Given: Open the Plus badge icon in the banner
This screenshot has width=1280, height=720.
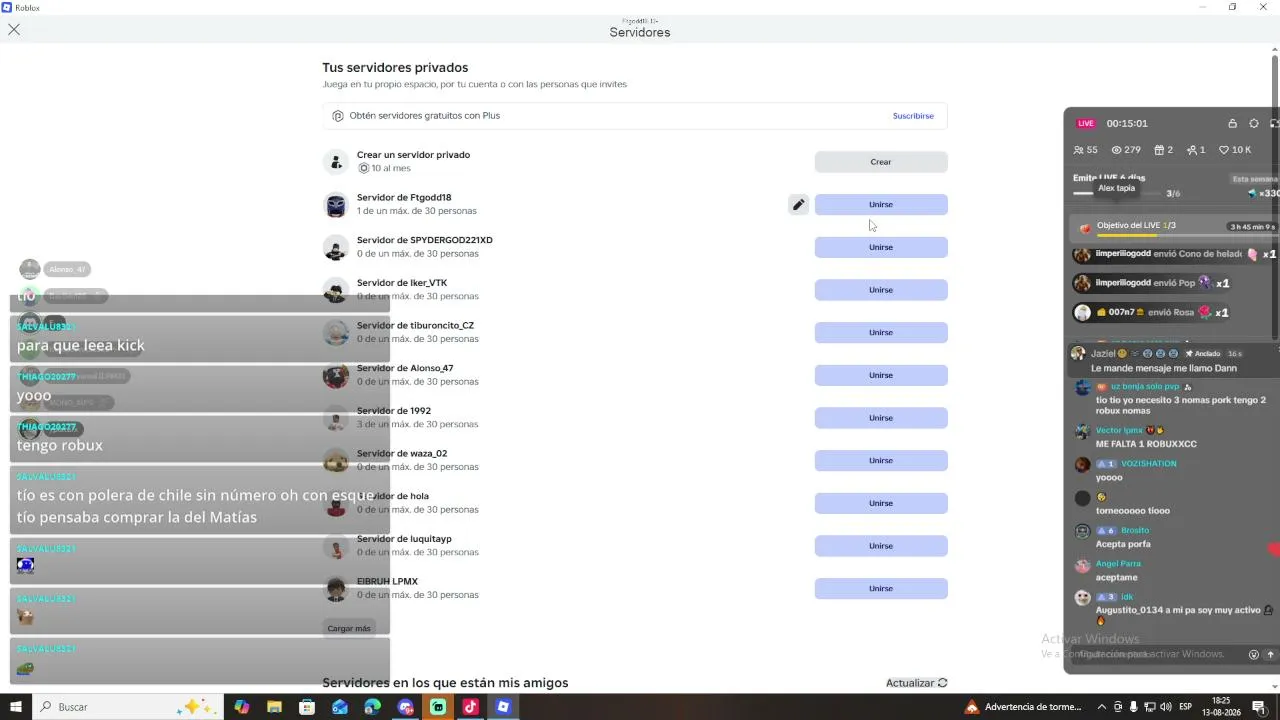Looking at the screenshot, I should (338, 116).
